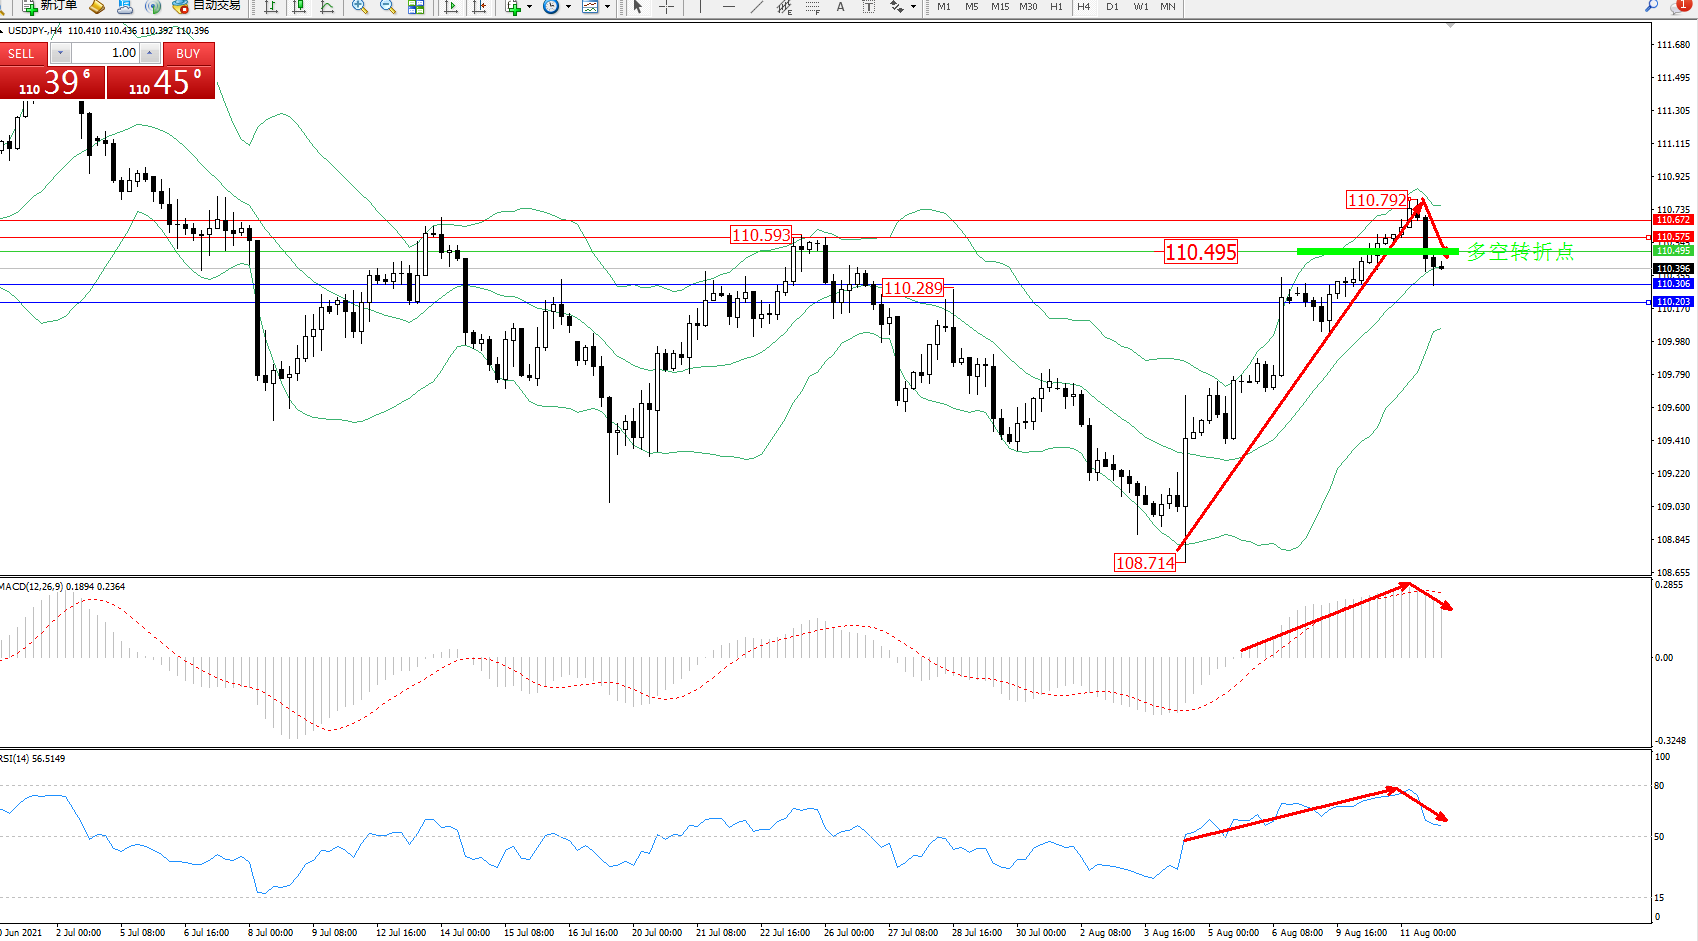Switch to the D1 timeframe

click(x=1112, y=7)
